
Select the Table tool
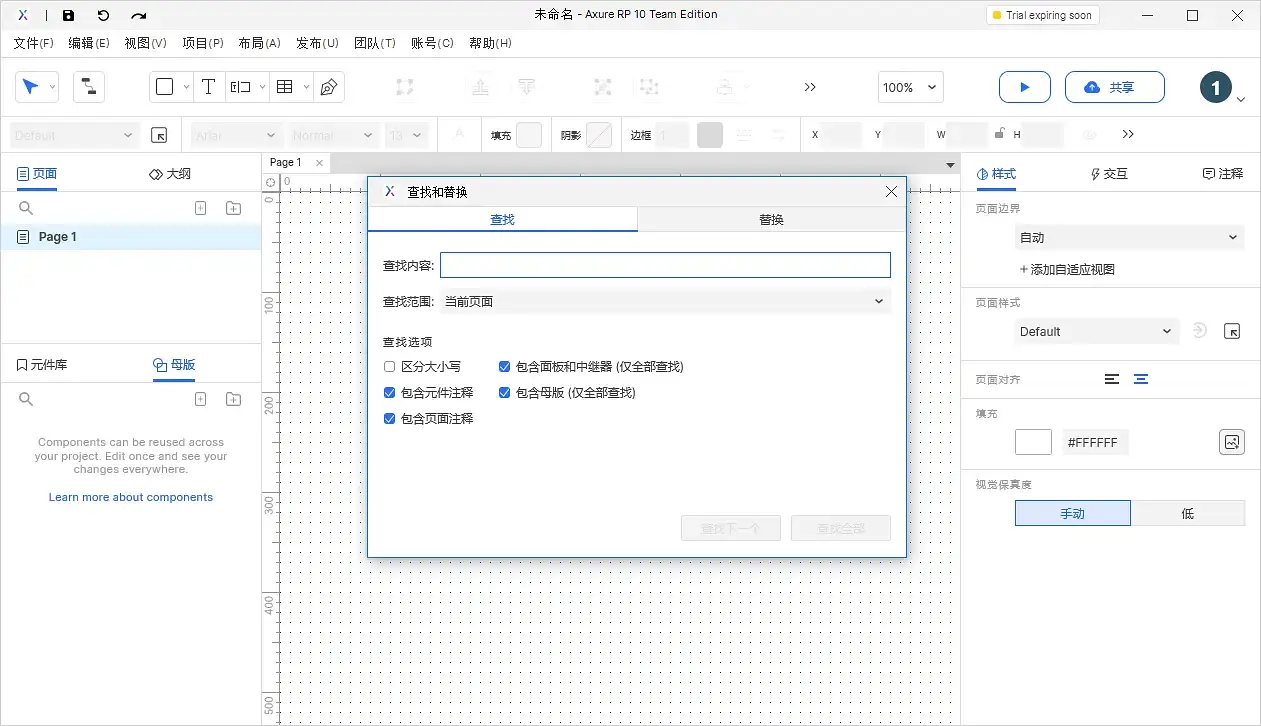coord(283,87)
